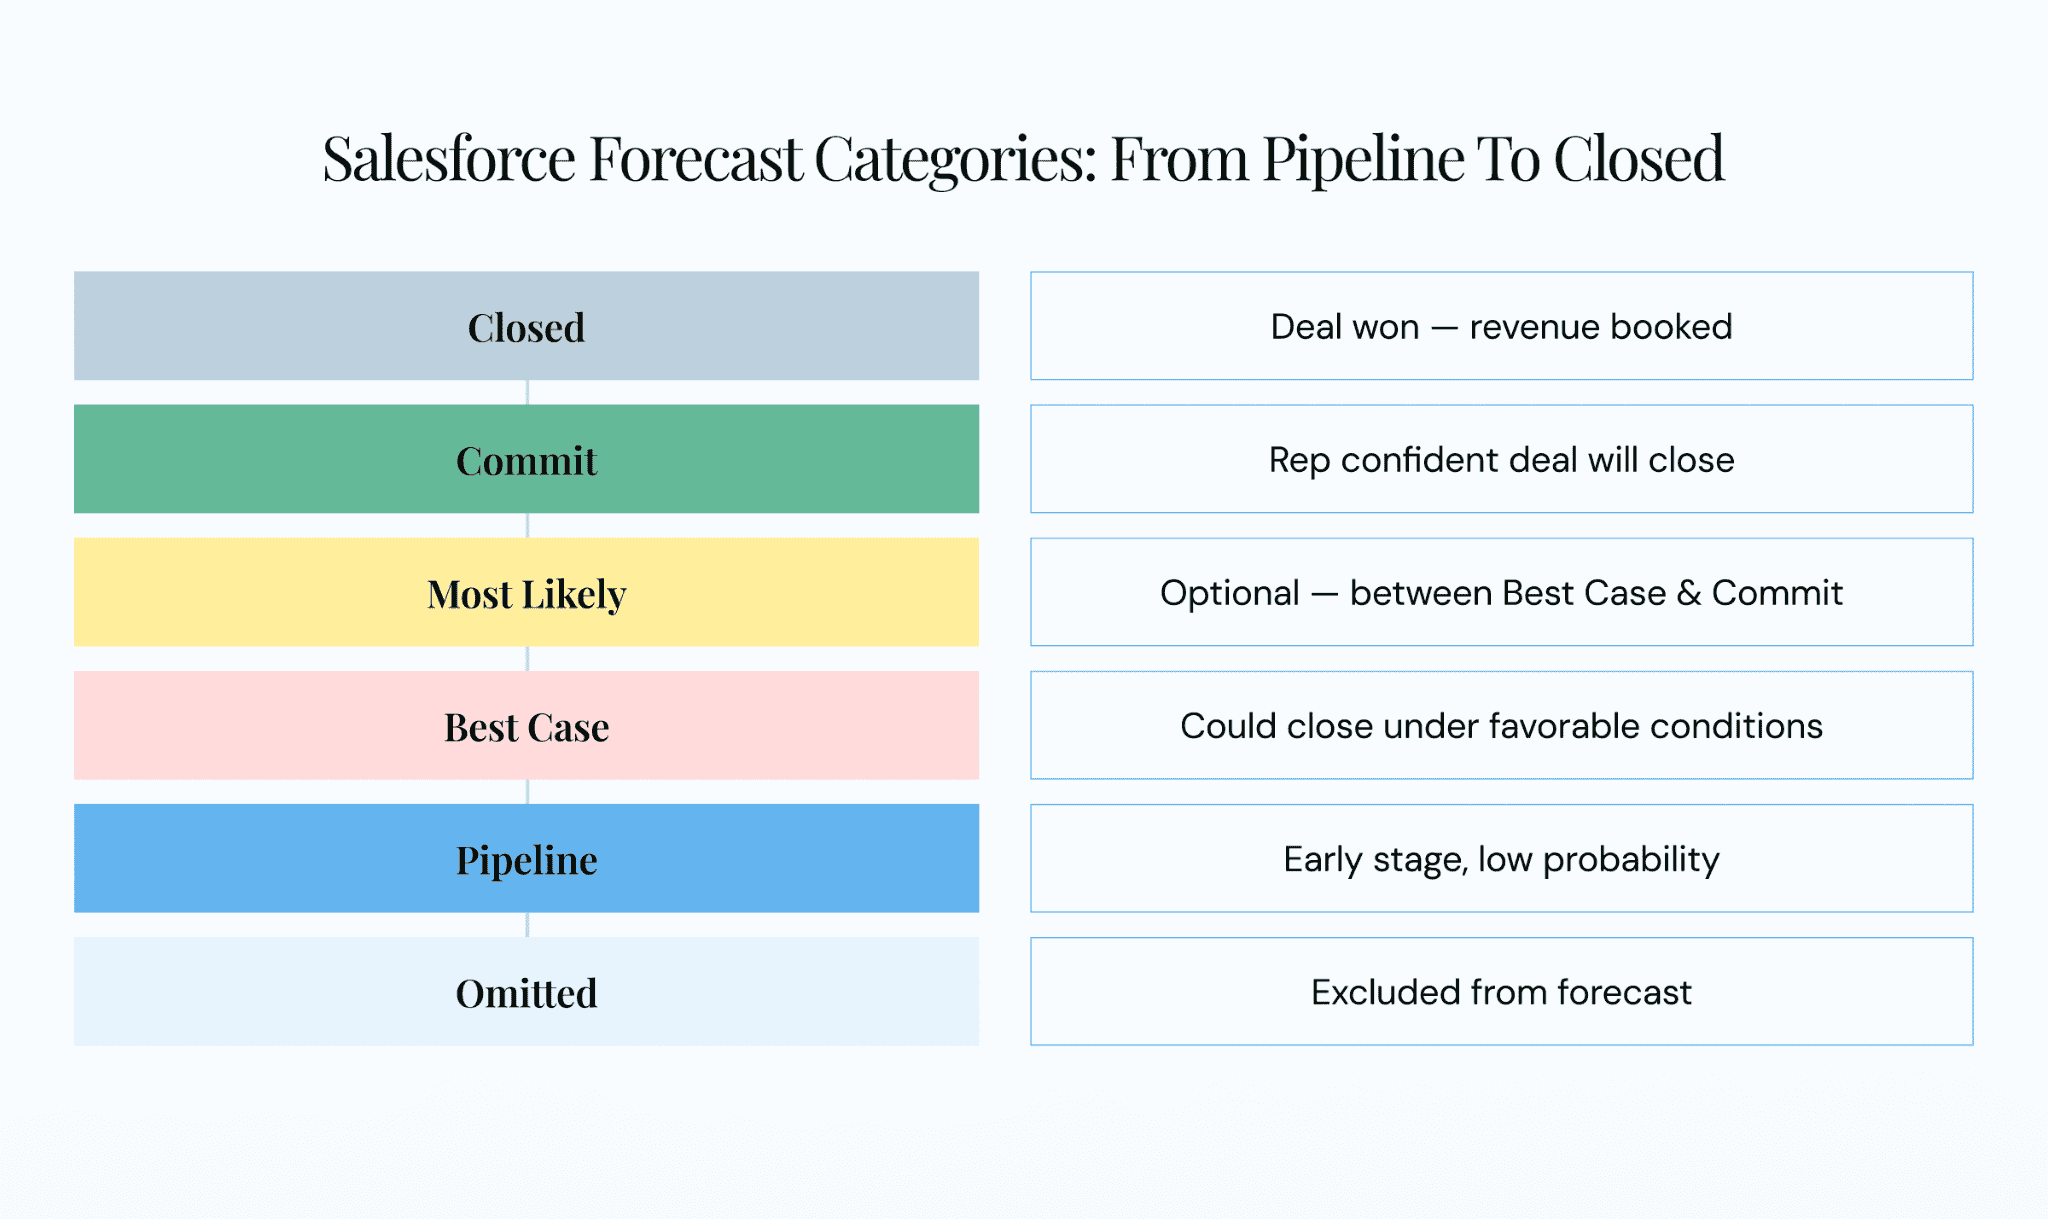Select the pink Best Case bar
This screenshot has height=1219, width=2048.
click(526, 725)
